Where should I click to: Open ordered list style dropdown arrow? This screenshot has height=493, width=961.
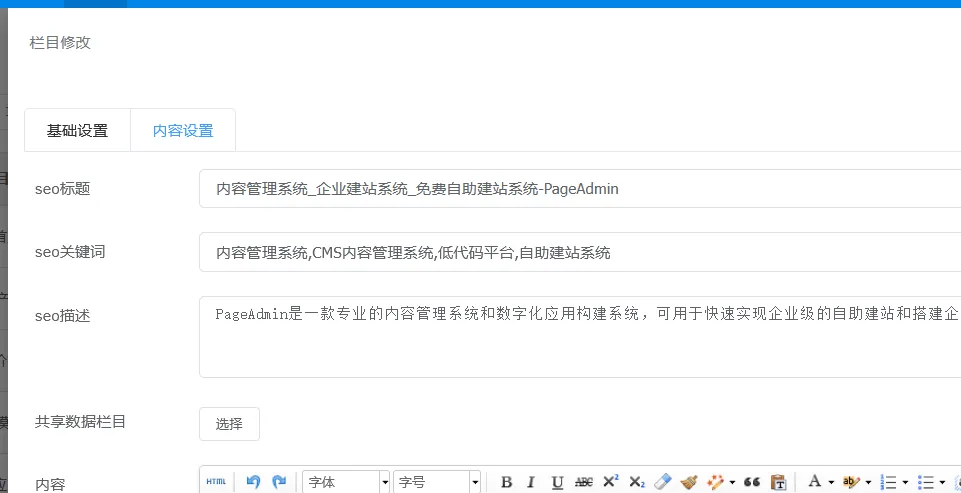click(x=905, y=483)
